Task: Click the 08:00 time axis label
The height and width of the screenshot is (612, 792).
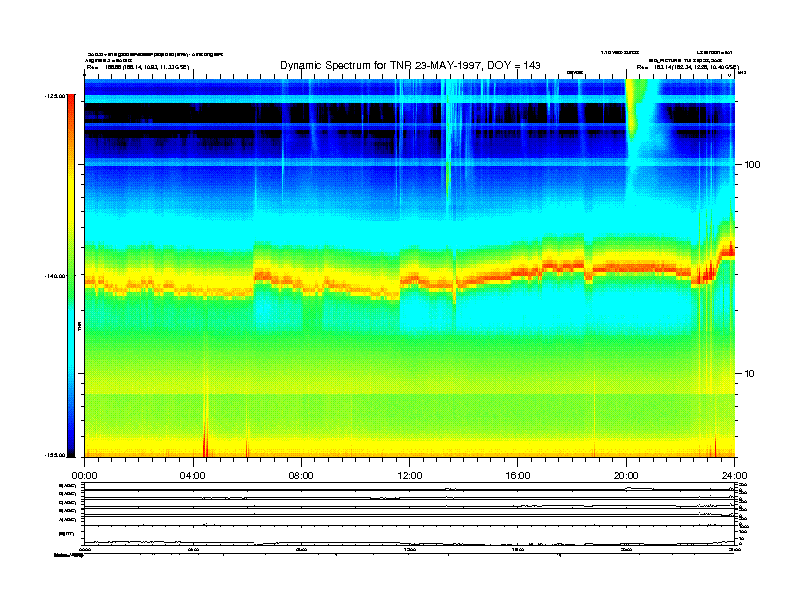Action: point(301,476)
